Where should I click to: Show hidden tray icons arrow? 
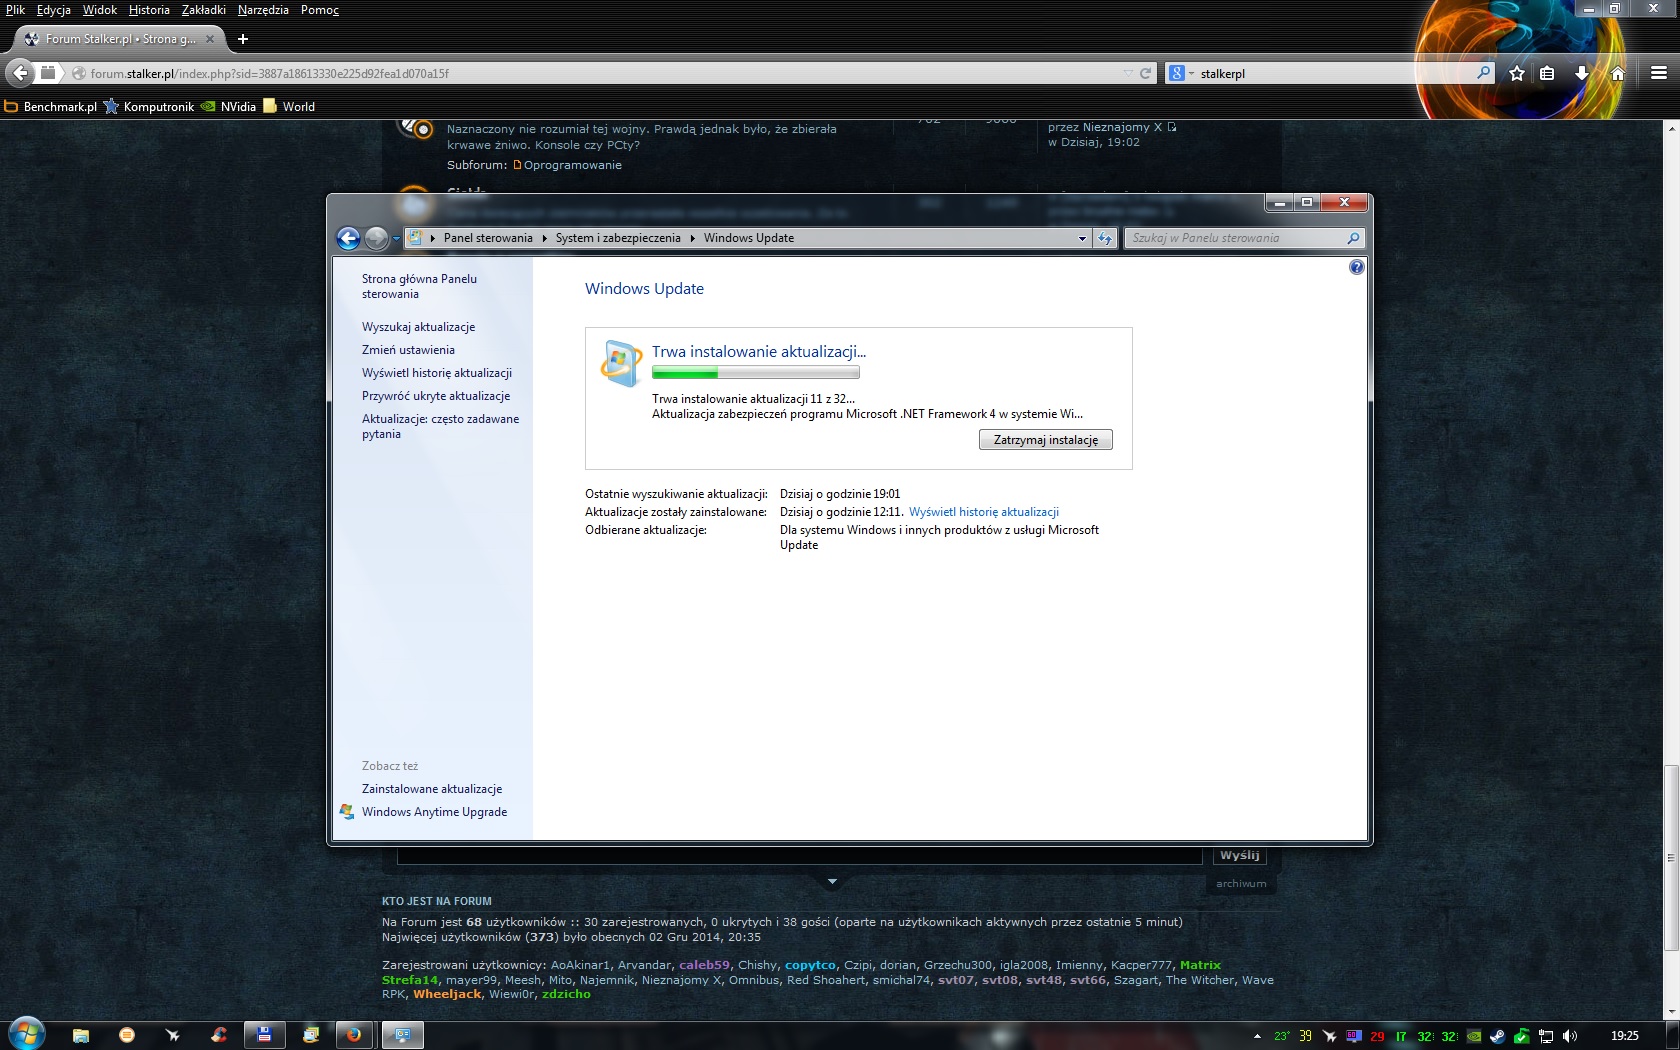point(1257,1036)
